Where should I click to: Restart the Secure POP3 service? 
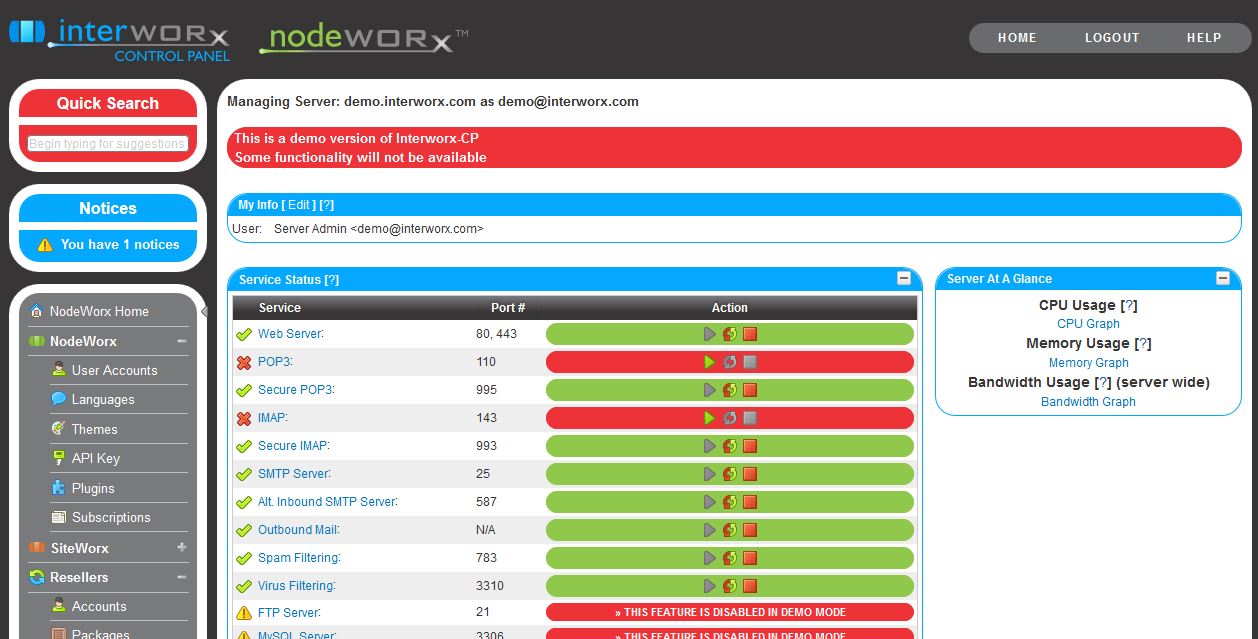tap(730, 390)
